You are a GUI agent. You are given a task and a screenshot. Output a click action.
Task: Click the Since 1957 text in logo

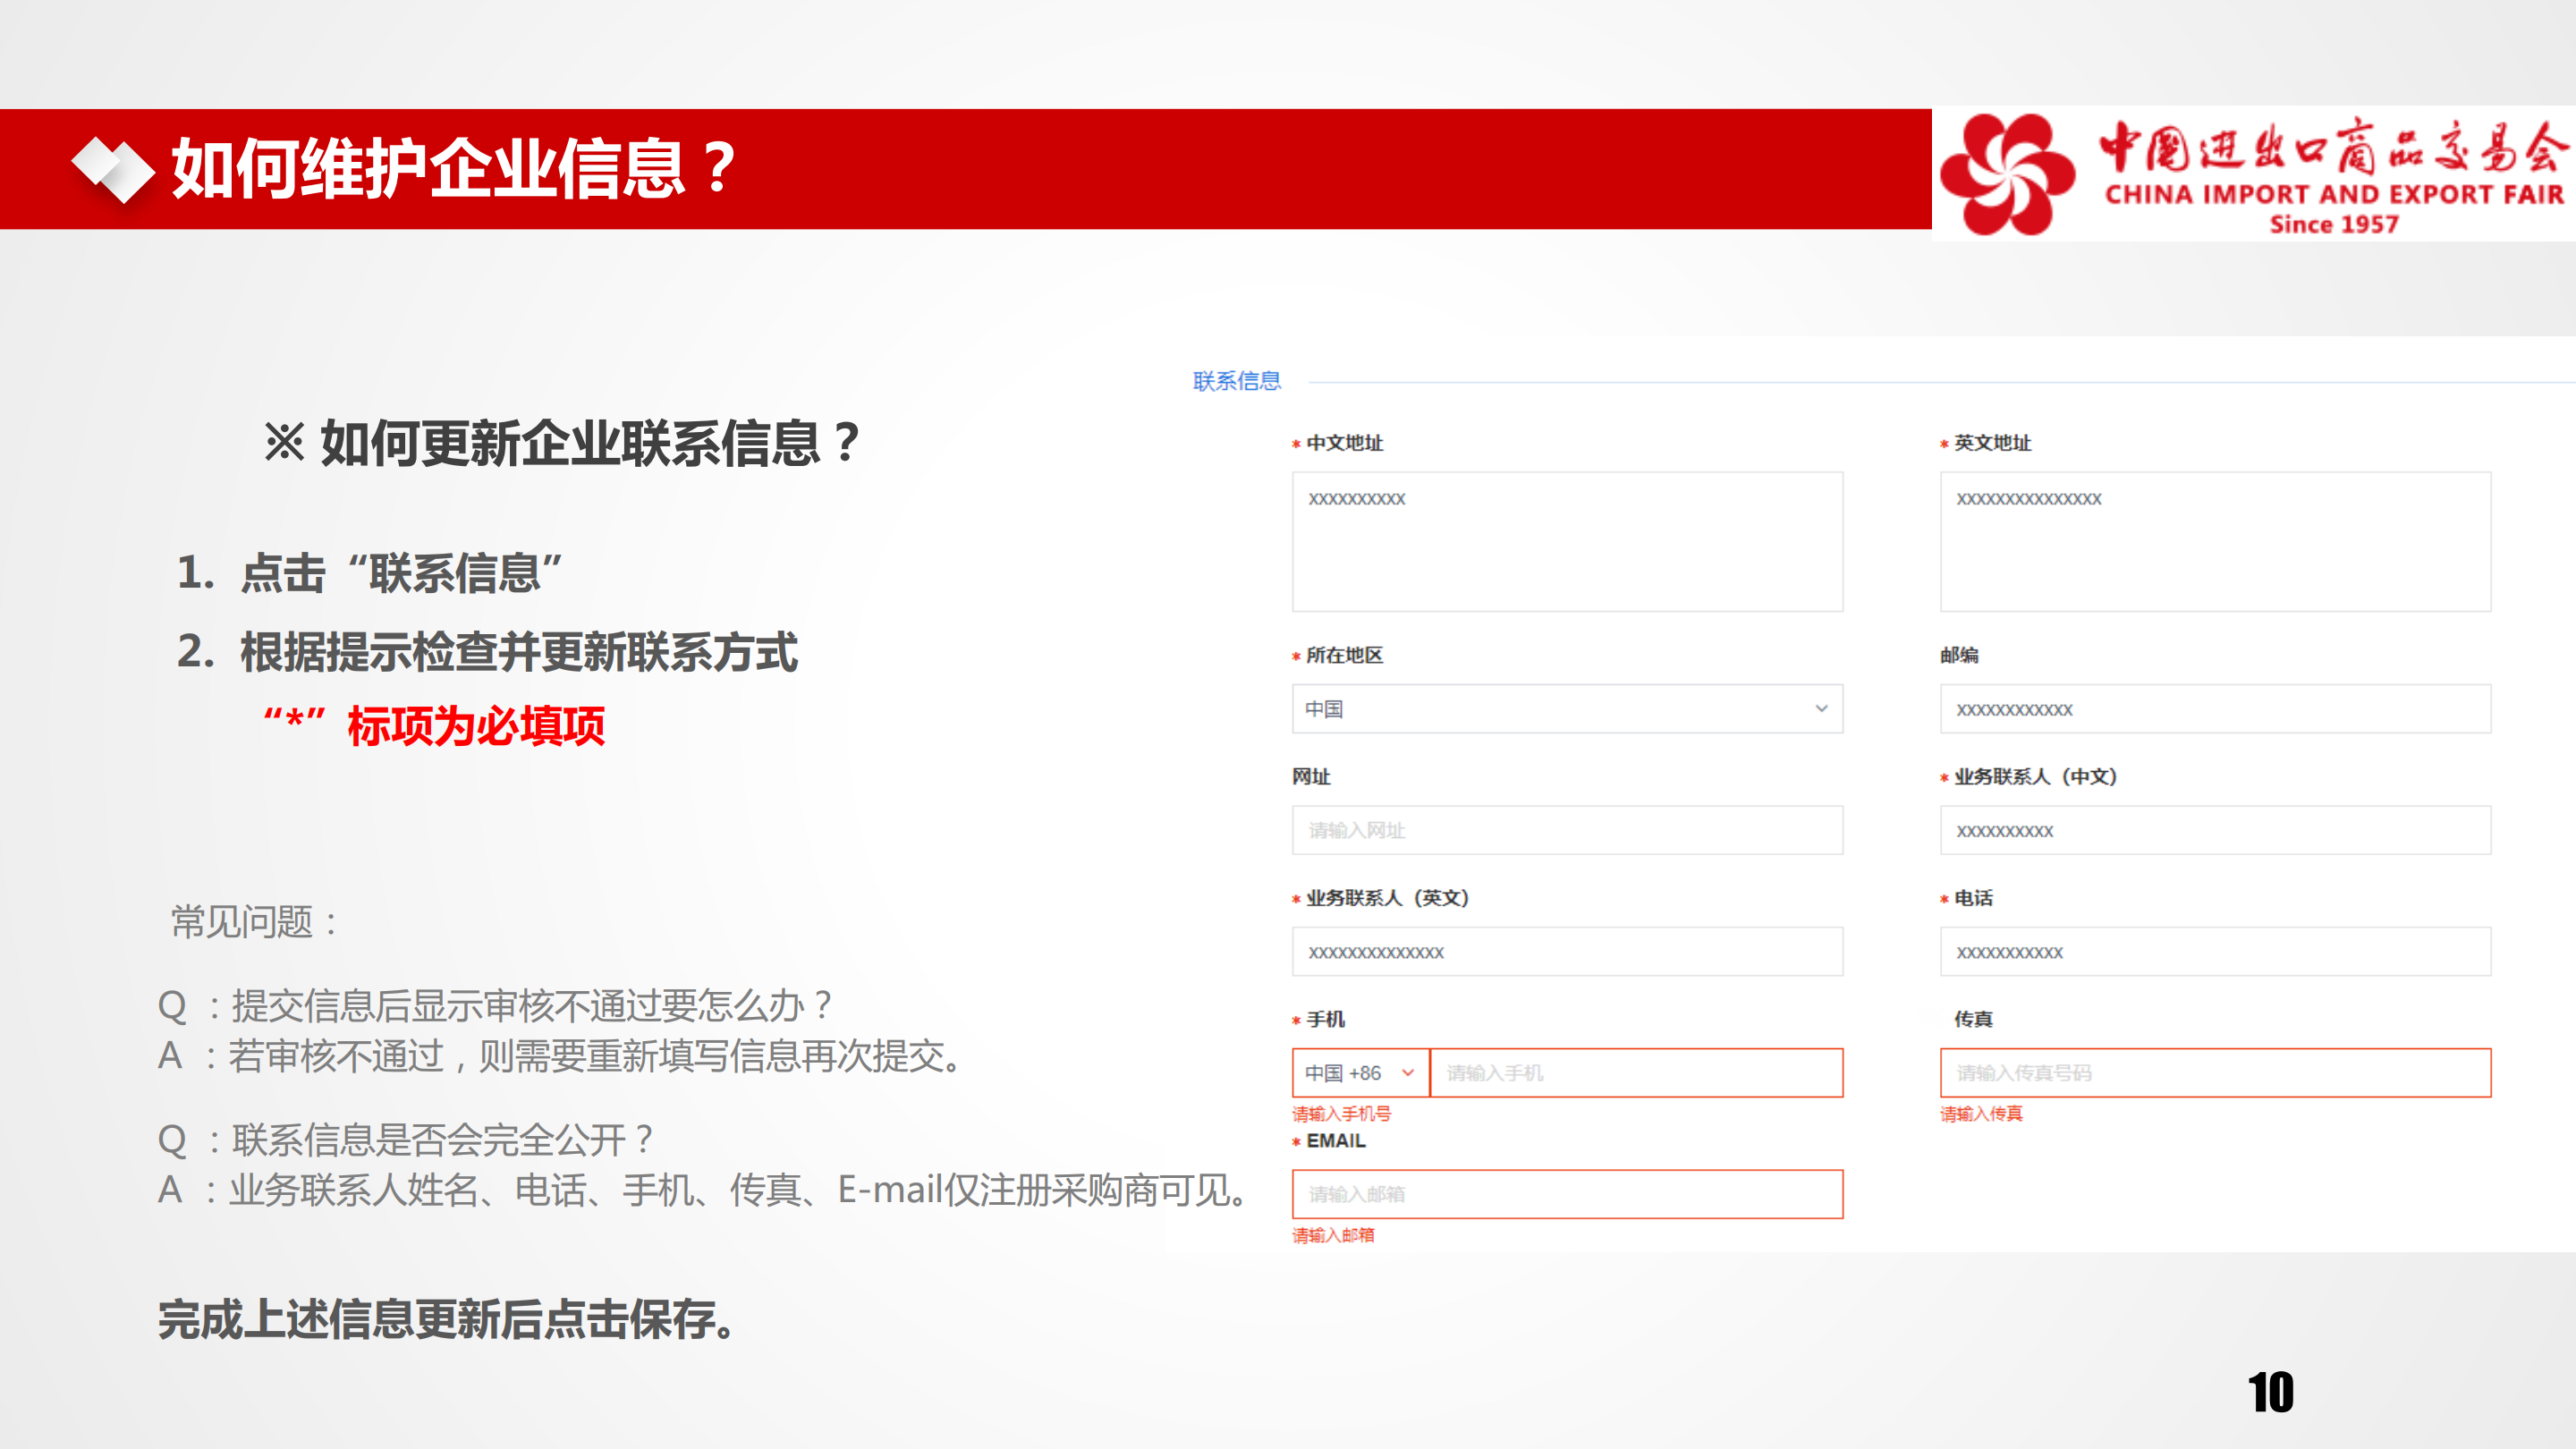point(2334,224)
